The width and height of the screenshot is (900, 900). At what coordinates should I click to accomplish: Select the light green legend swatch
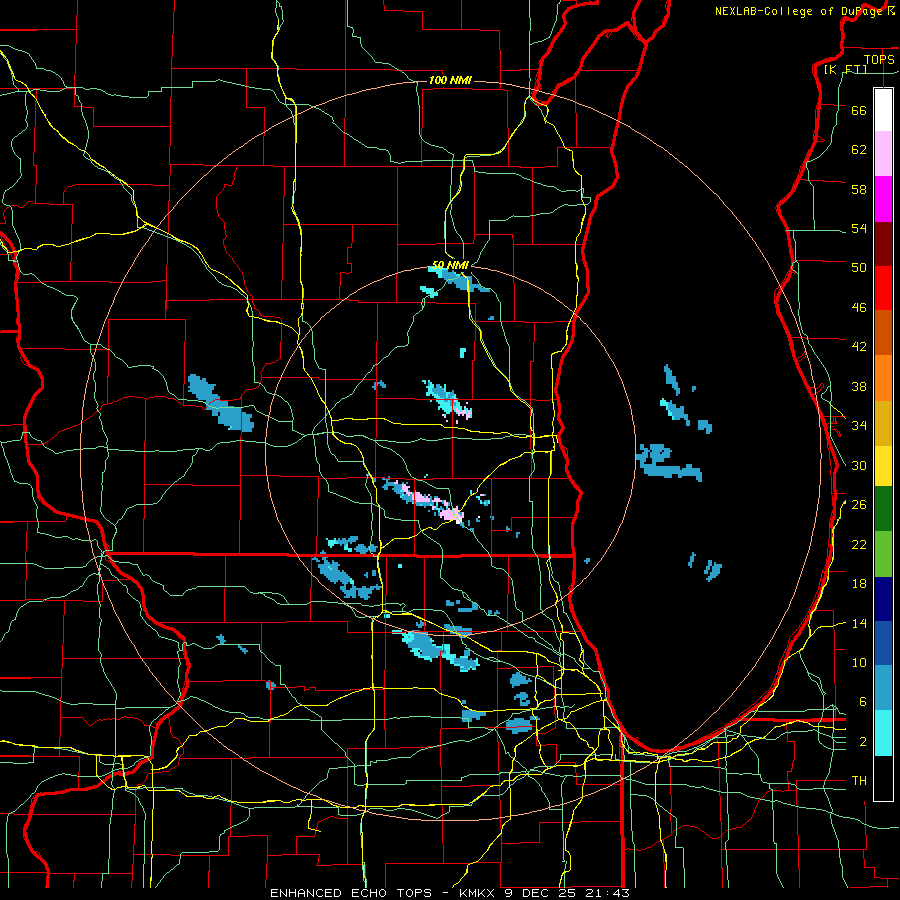(x=883, y=553)
